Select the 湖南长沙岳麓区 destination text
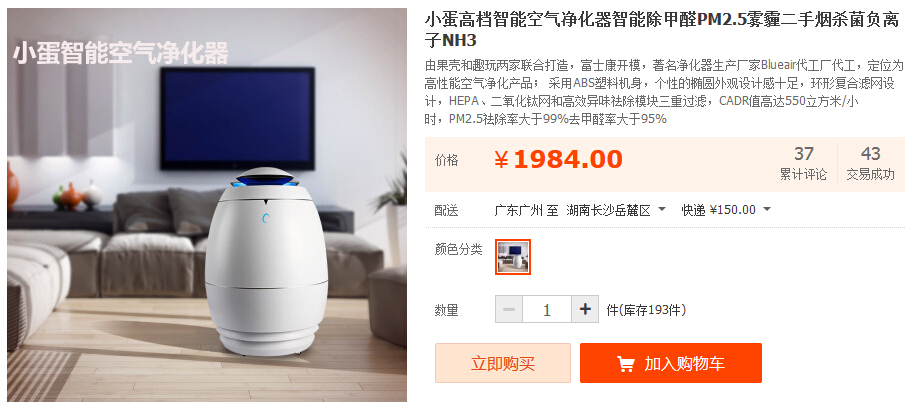 tap(608, 210)
